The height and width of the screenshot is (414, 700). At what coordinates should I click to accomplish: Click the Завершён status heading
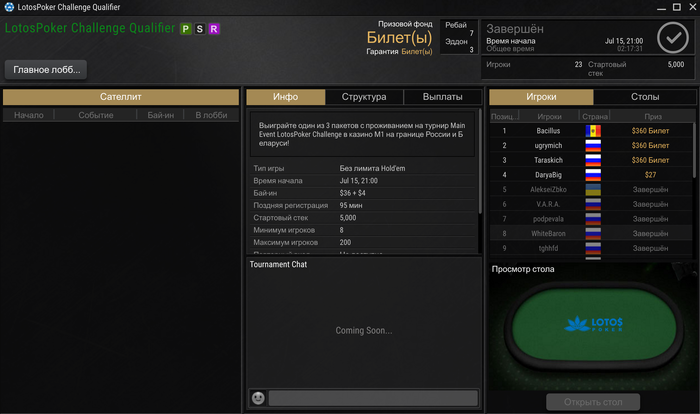(x=515, y=29)
